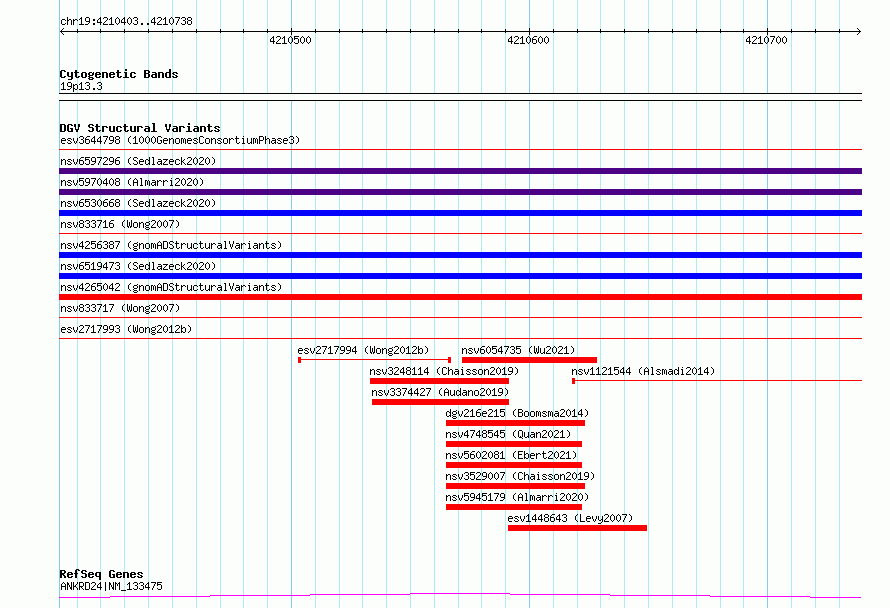This screenshot has width=890, height=608.
Task: Click the 4210600 ruler position label
Action: [528, 40]
